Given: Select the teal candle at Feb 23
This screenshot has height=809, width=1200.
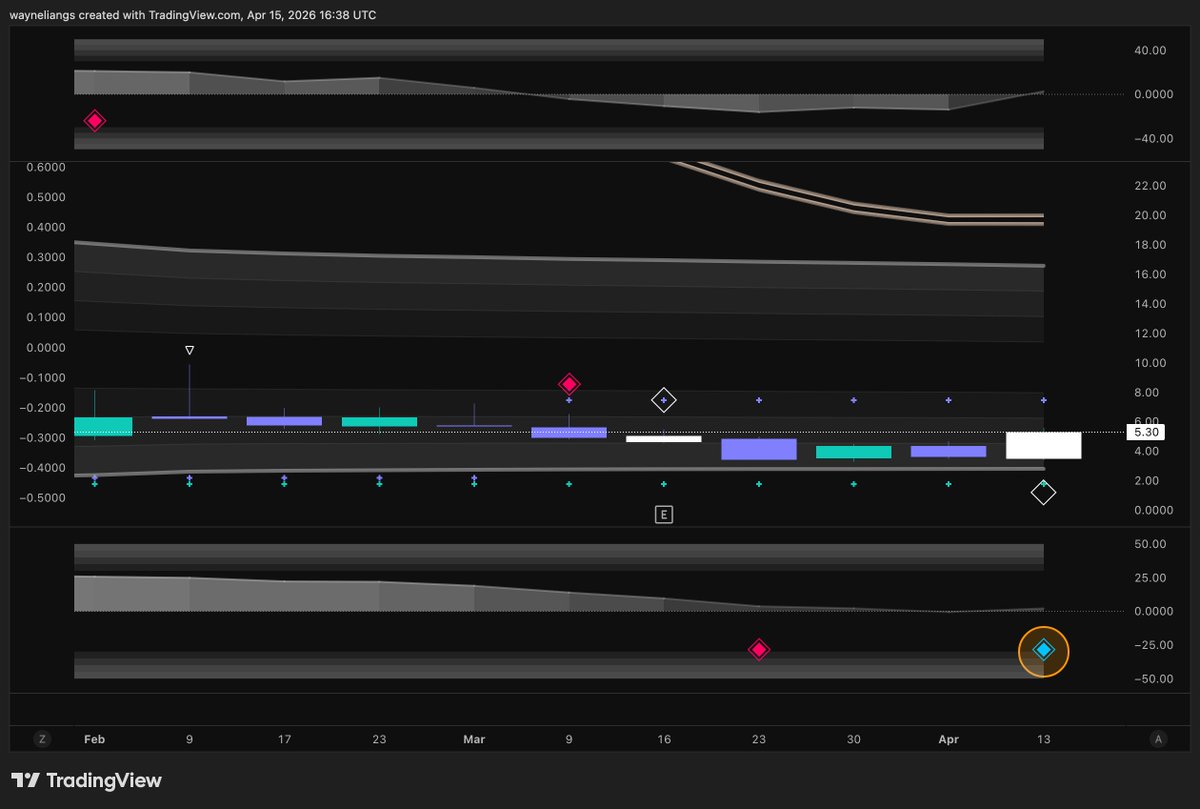Looking at the screenshot, I should click(x=379, y=422).
